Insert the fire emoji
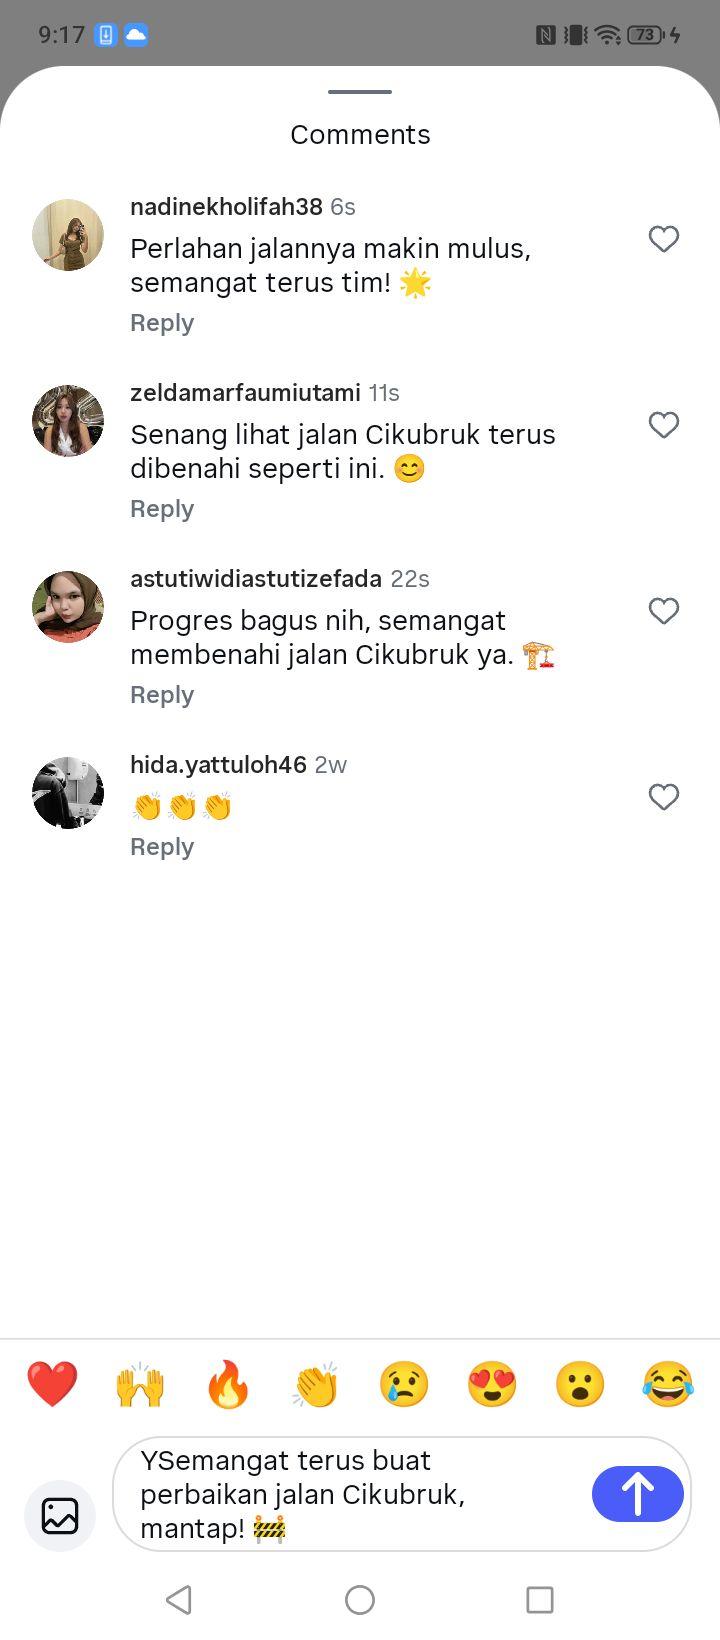The width and height of the screenshot is (720, 1640). 228,1385
